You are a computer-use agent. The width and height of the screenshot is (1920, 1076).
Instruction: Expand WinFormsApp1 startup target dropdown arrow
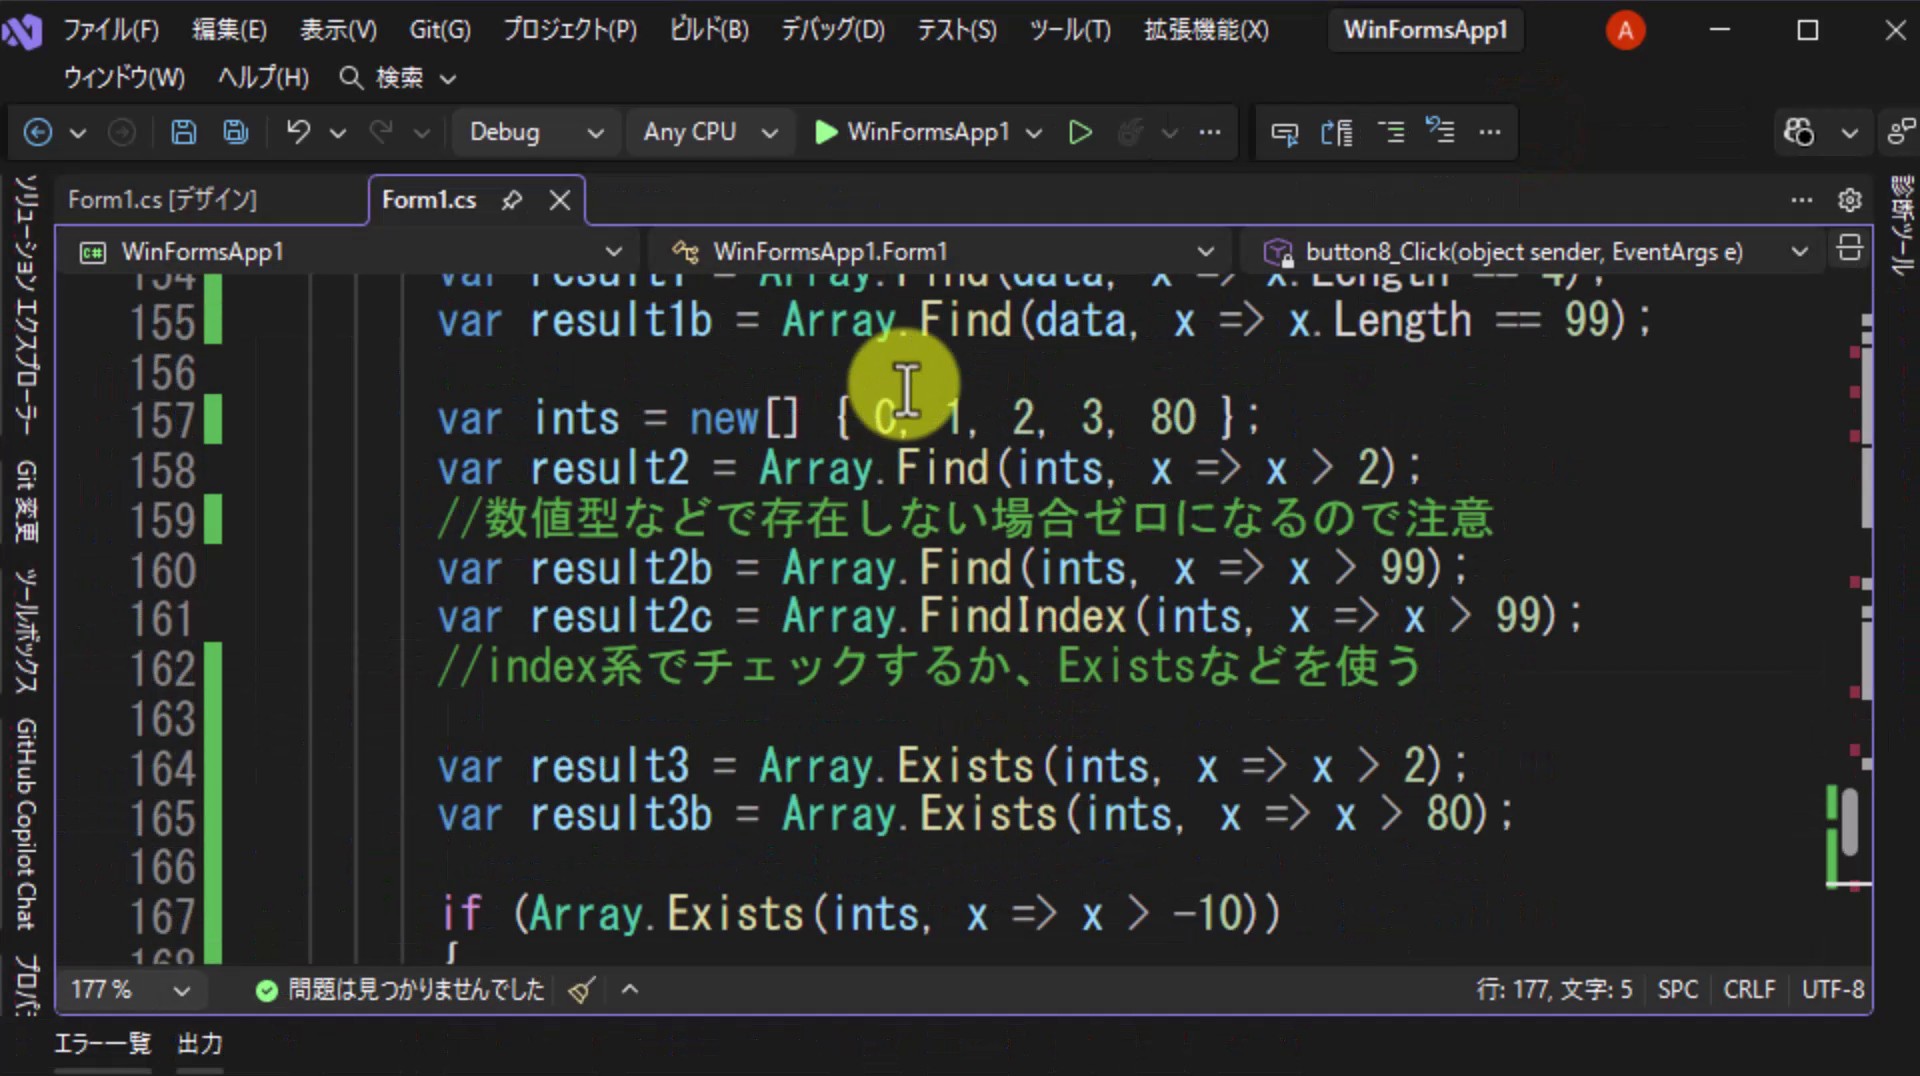point(1034,132)
